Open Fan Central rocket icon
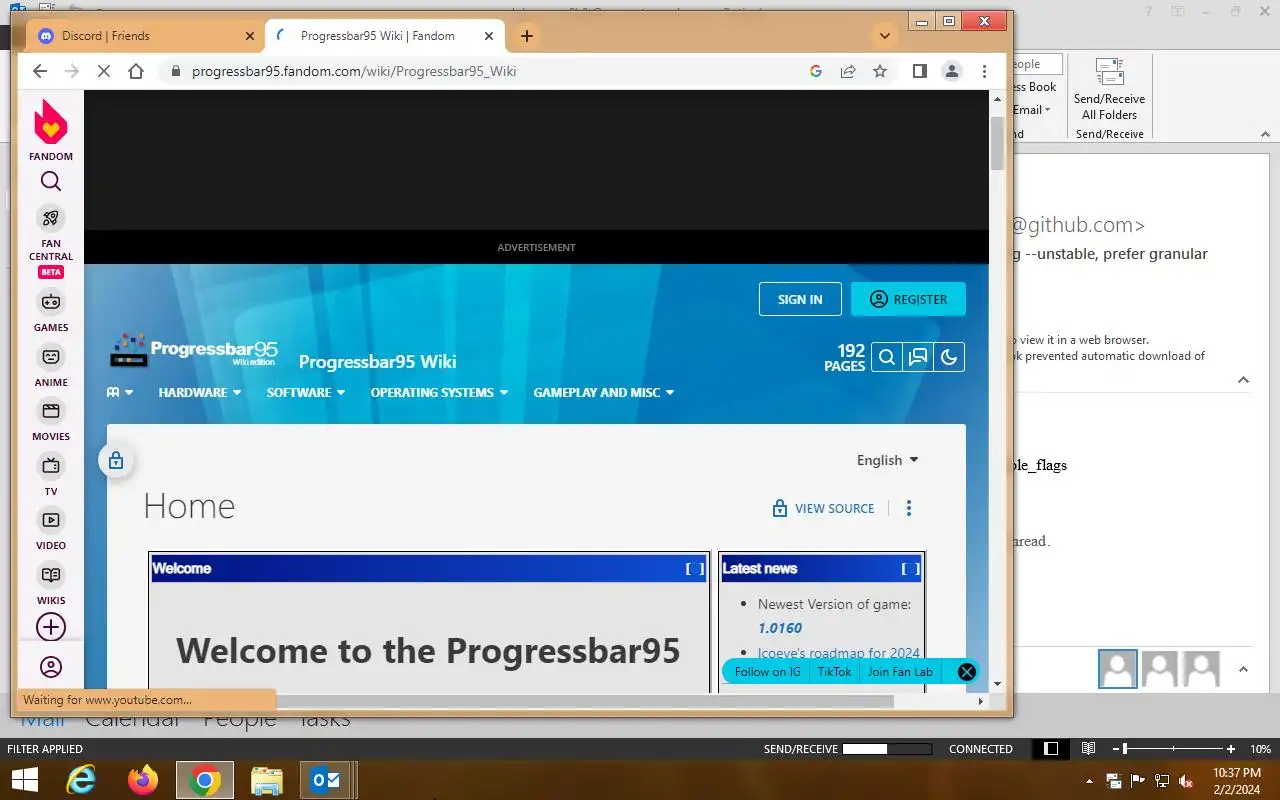 51,218
